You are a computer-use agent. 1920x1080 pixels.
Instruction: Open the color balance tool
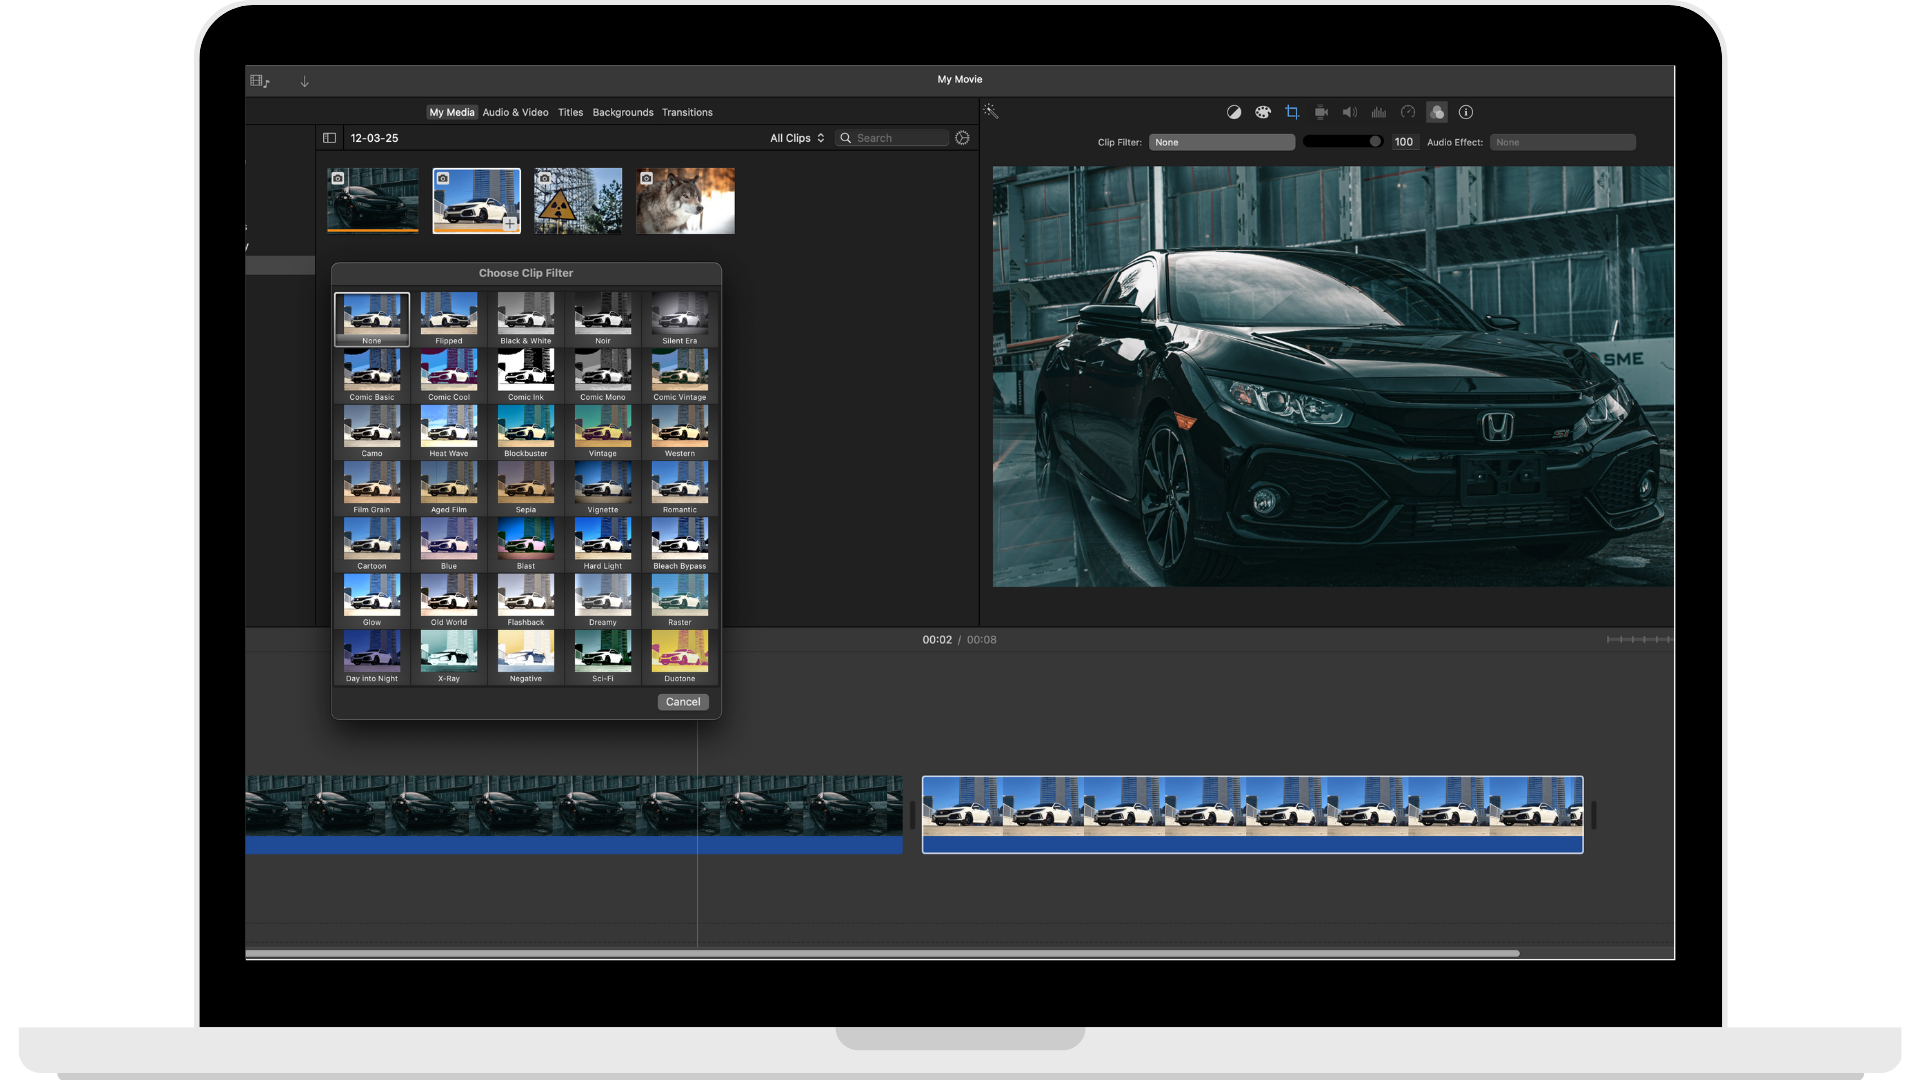tap(1234, 112)
